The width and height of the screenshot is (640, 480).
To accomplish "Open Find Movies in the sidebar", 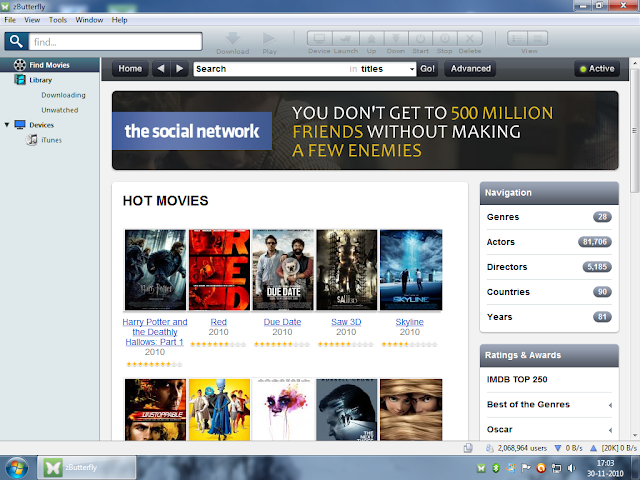I will tap(49, 65).
